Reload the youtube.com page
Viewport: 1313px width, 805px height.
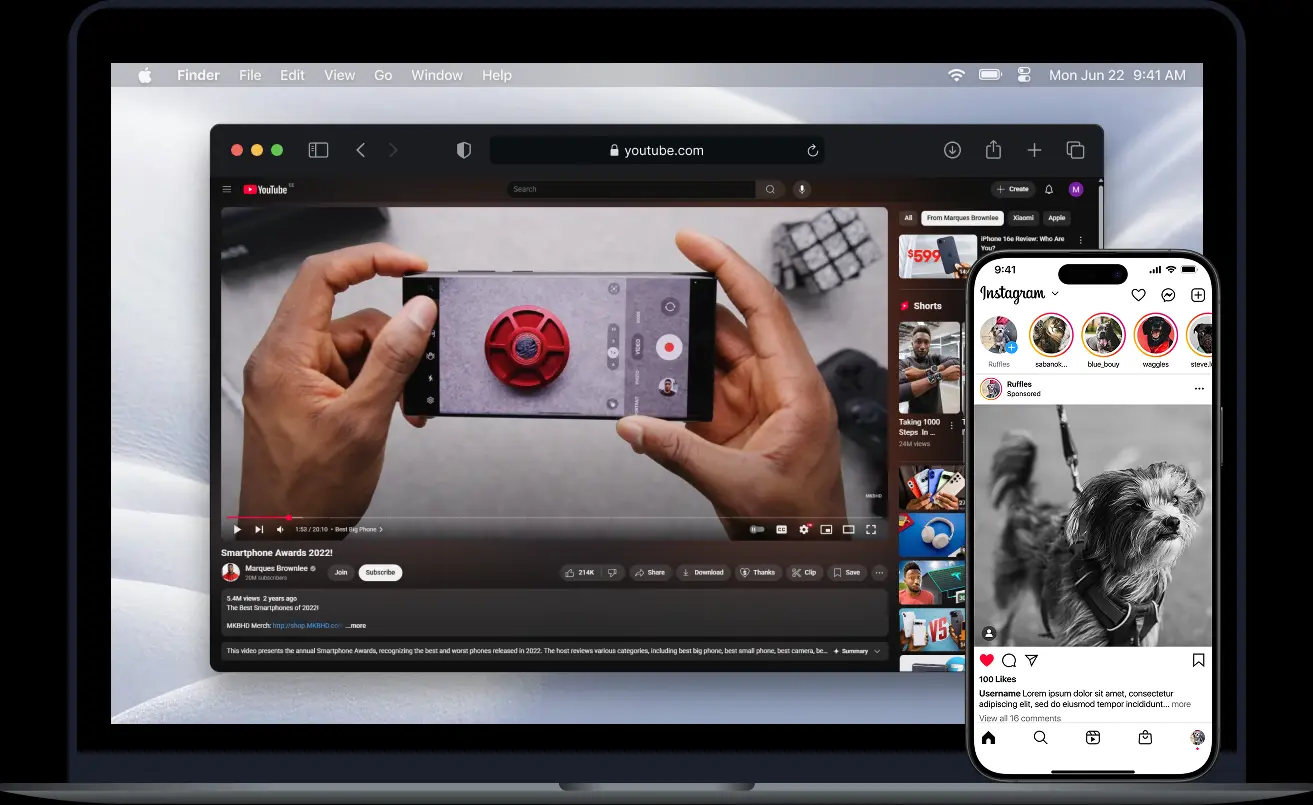812,150
